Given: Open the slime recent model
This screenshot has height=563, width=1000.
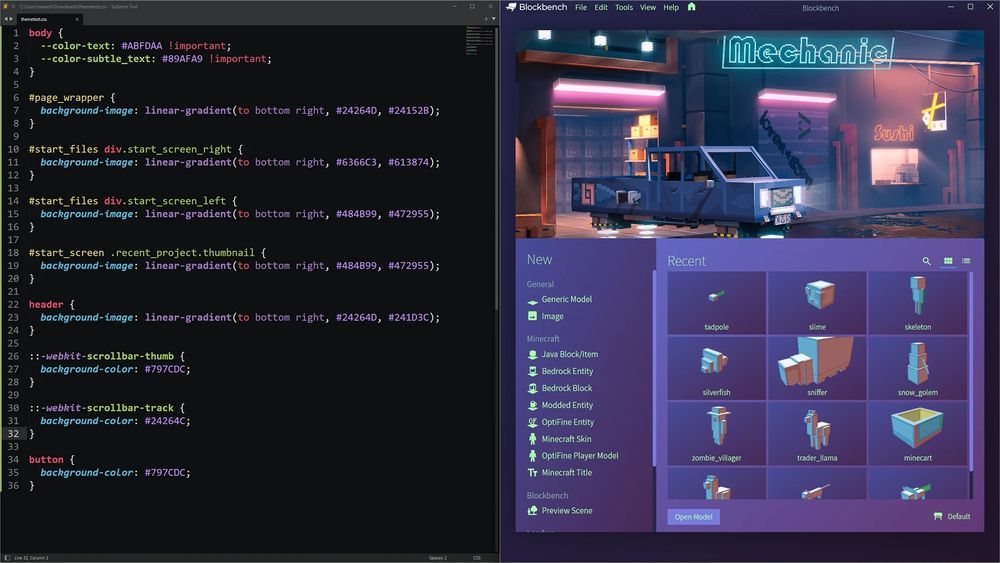Looking at the screenshot, I should (817, 303).
